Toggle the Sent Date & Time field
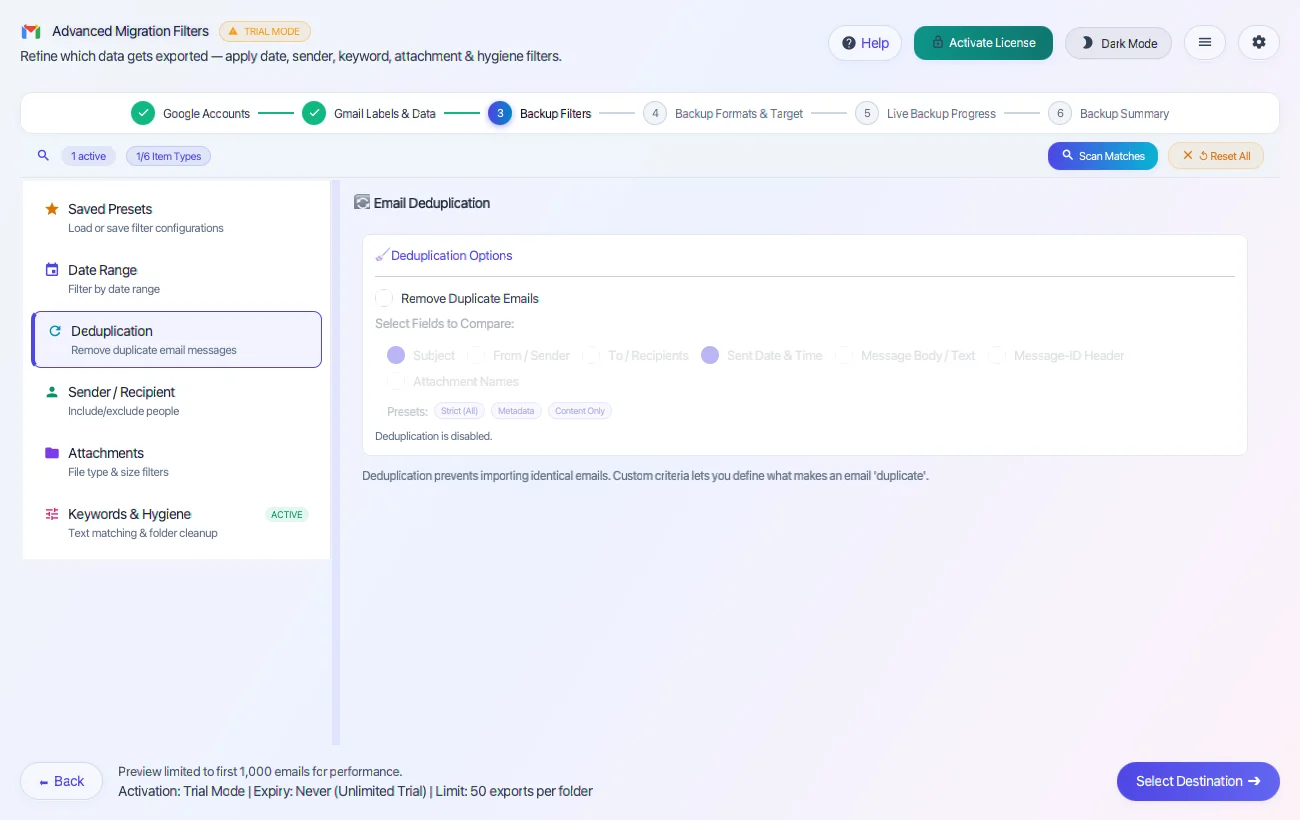 pyautogui.click(x=710, y=355)
